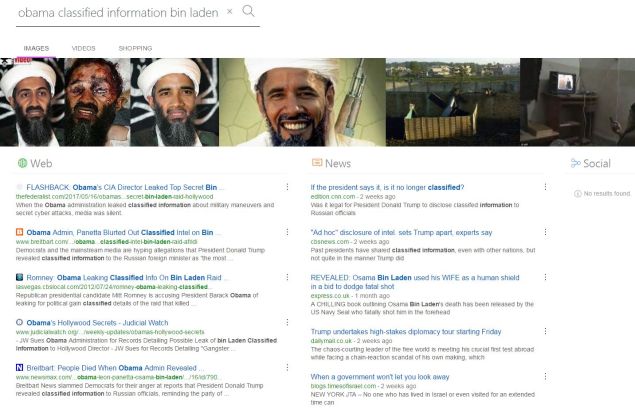Open more options for the CNN news result
The height and width of the screenshot is (409, 635).
(546, 187)
